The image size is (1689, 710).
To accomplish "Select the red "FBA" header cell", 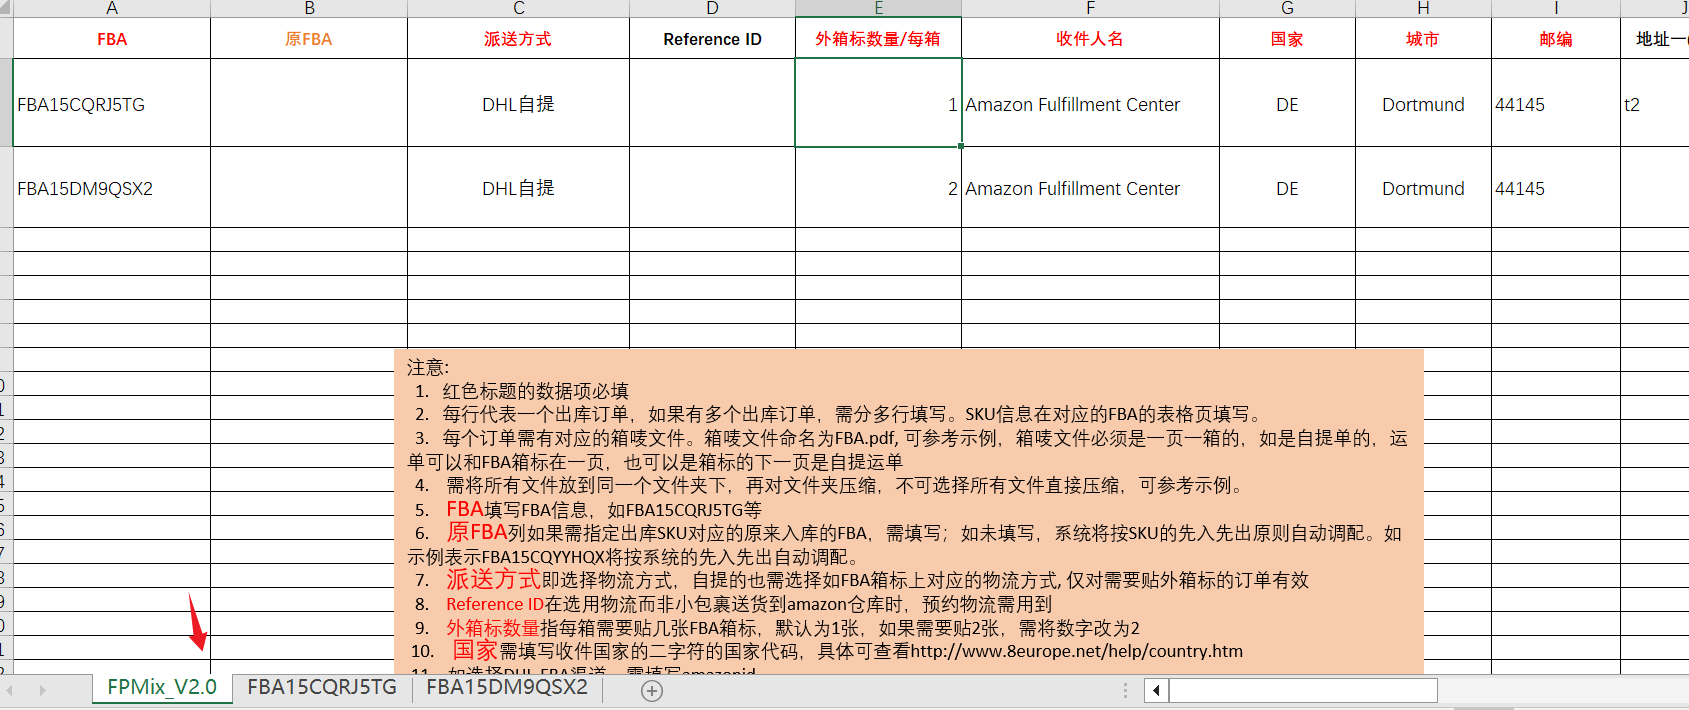I will click(x=112, y=39).
